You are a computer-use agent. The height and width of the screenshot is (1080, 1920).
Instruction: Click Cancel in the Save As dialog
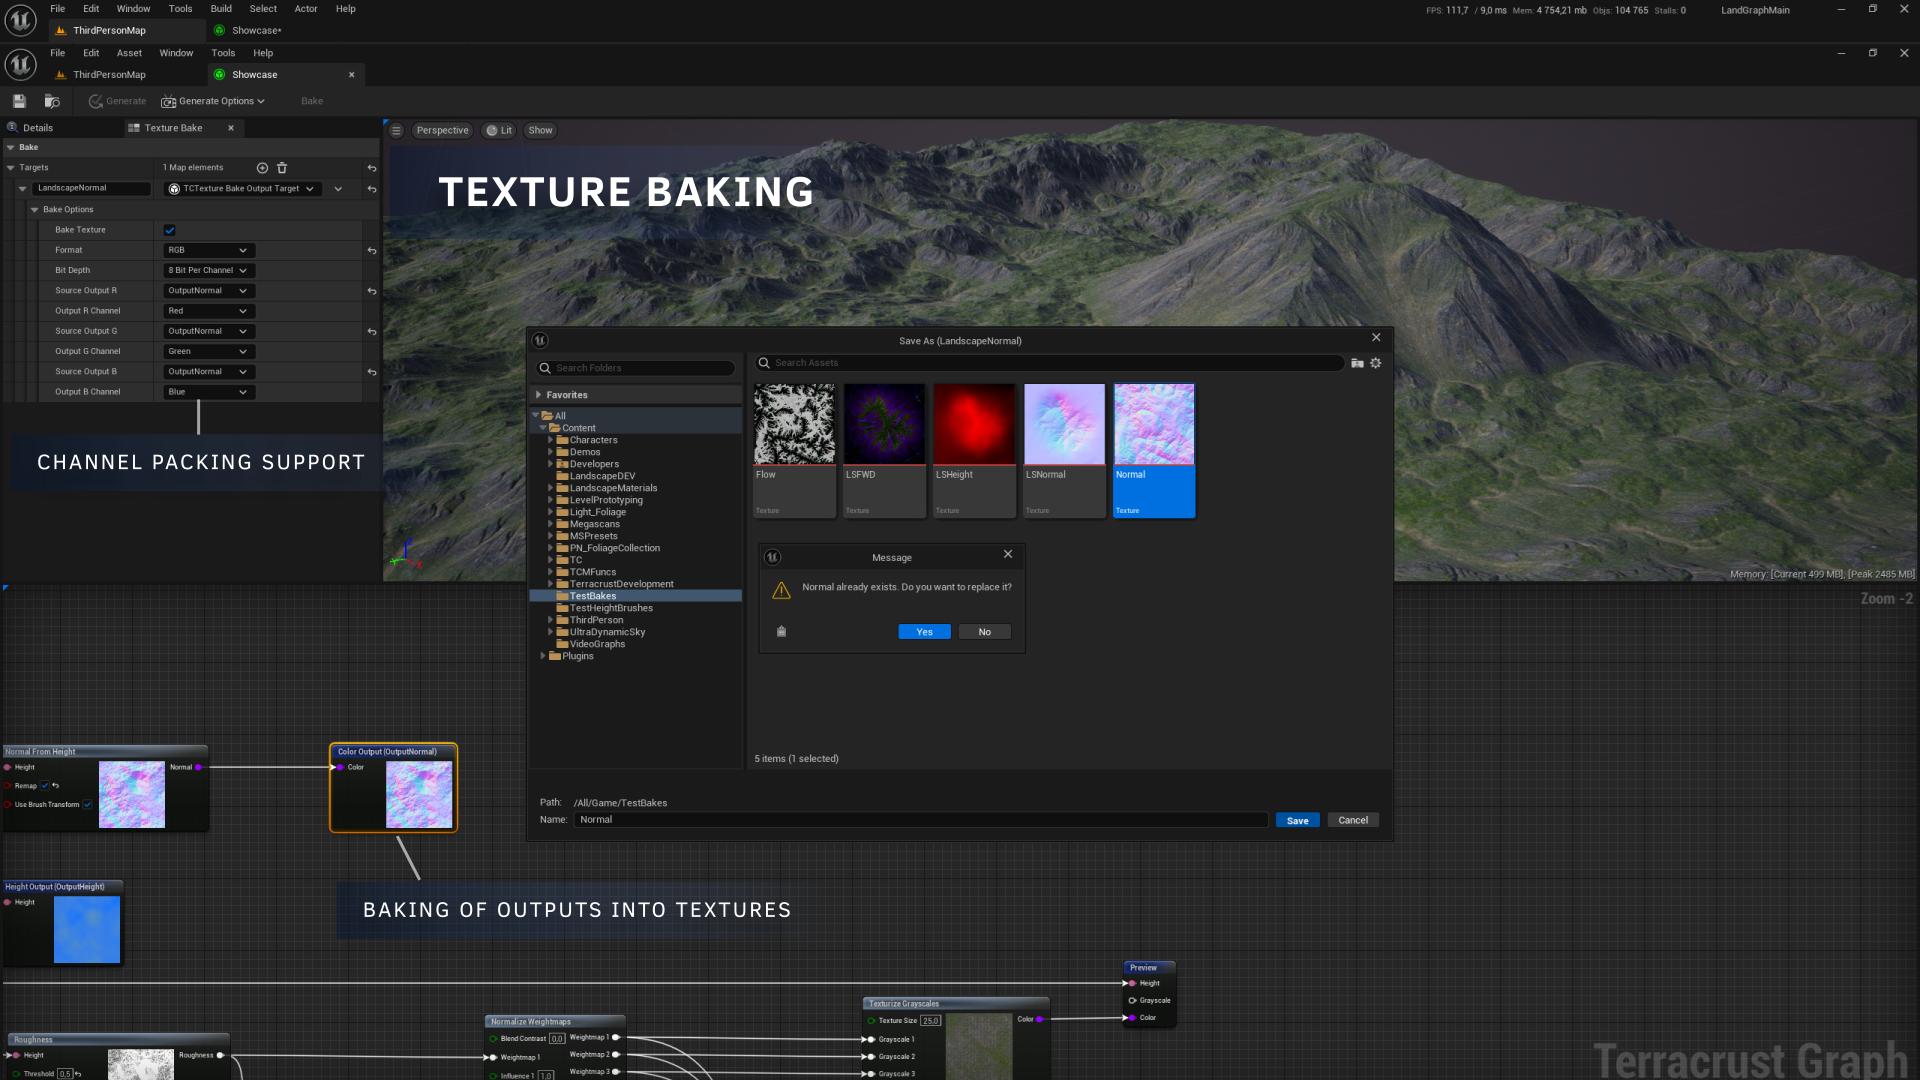click(x=1352, y=820)
